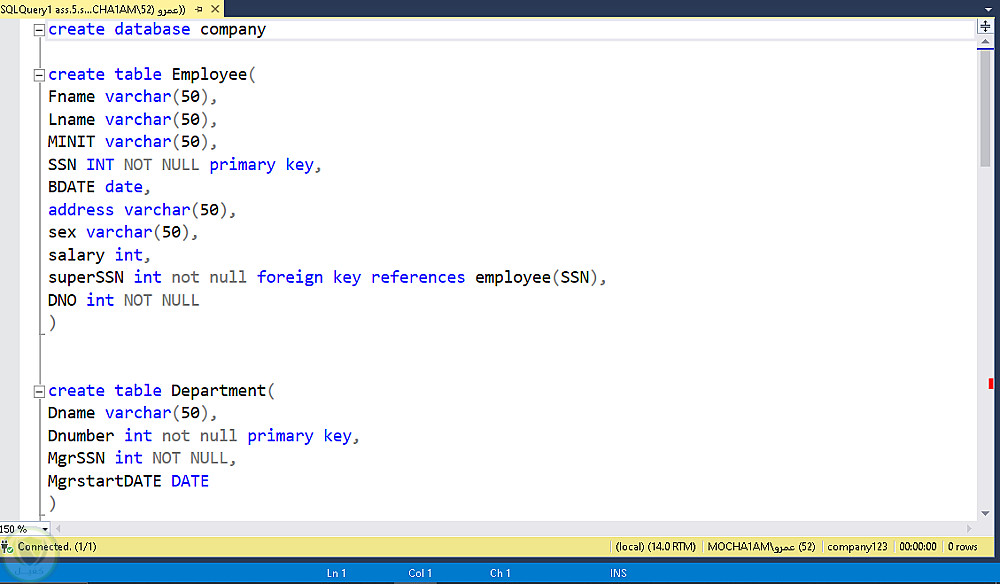Click the vertical scrollbar down arrow
This screenshot has width=1000, height=584.
click(x=985, y=513)
